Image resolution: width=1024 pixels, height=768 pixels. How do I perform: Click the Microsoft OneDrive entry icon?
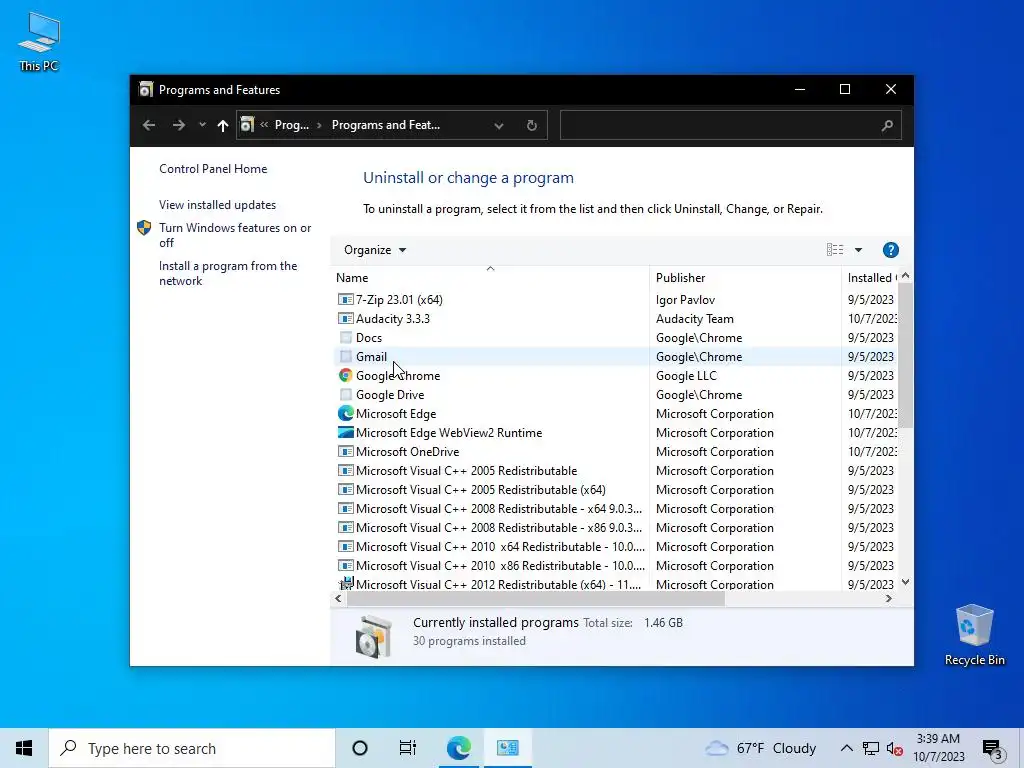point(345,451)
